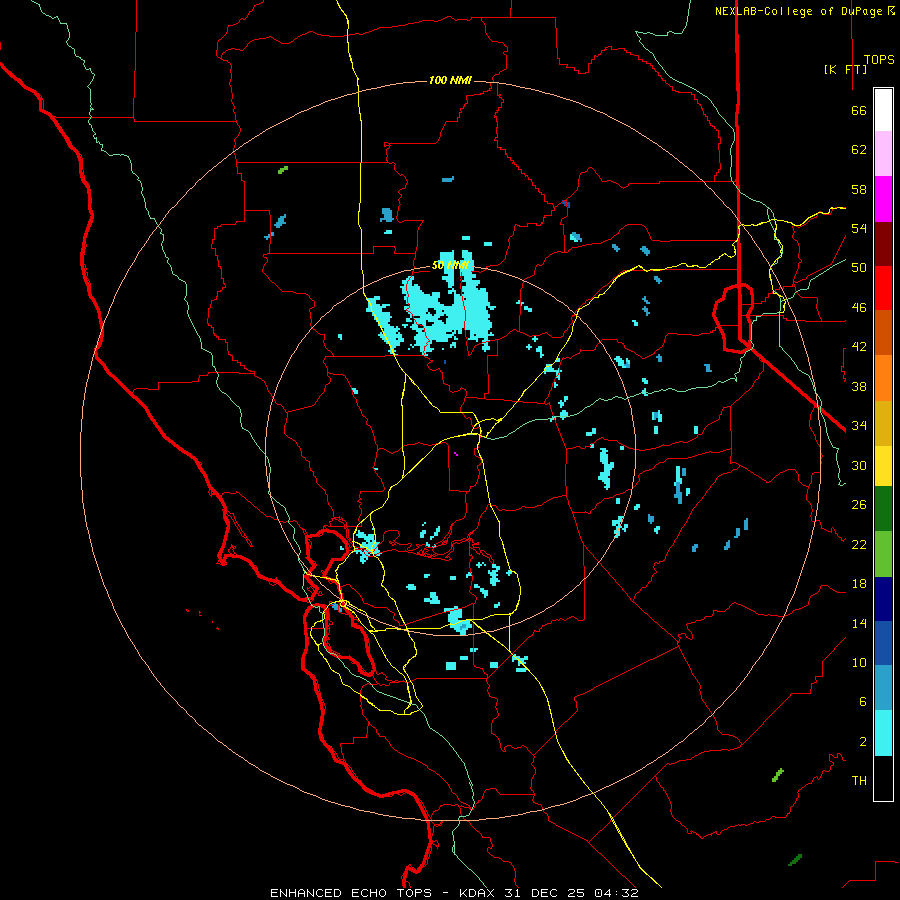Click the small magenta pixel near radar center

(x=456, y=454)
